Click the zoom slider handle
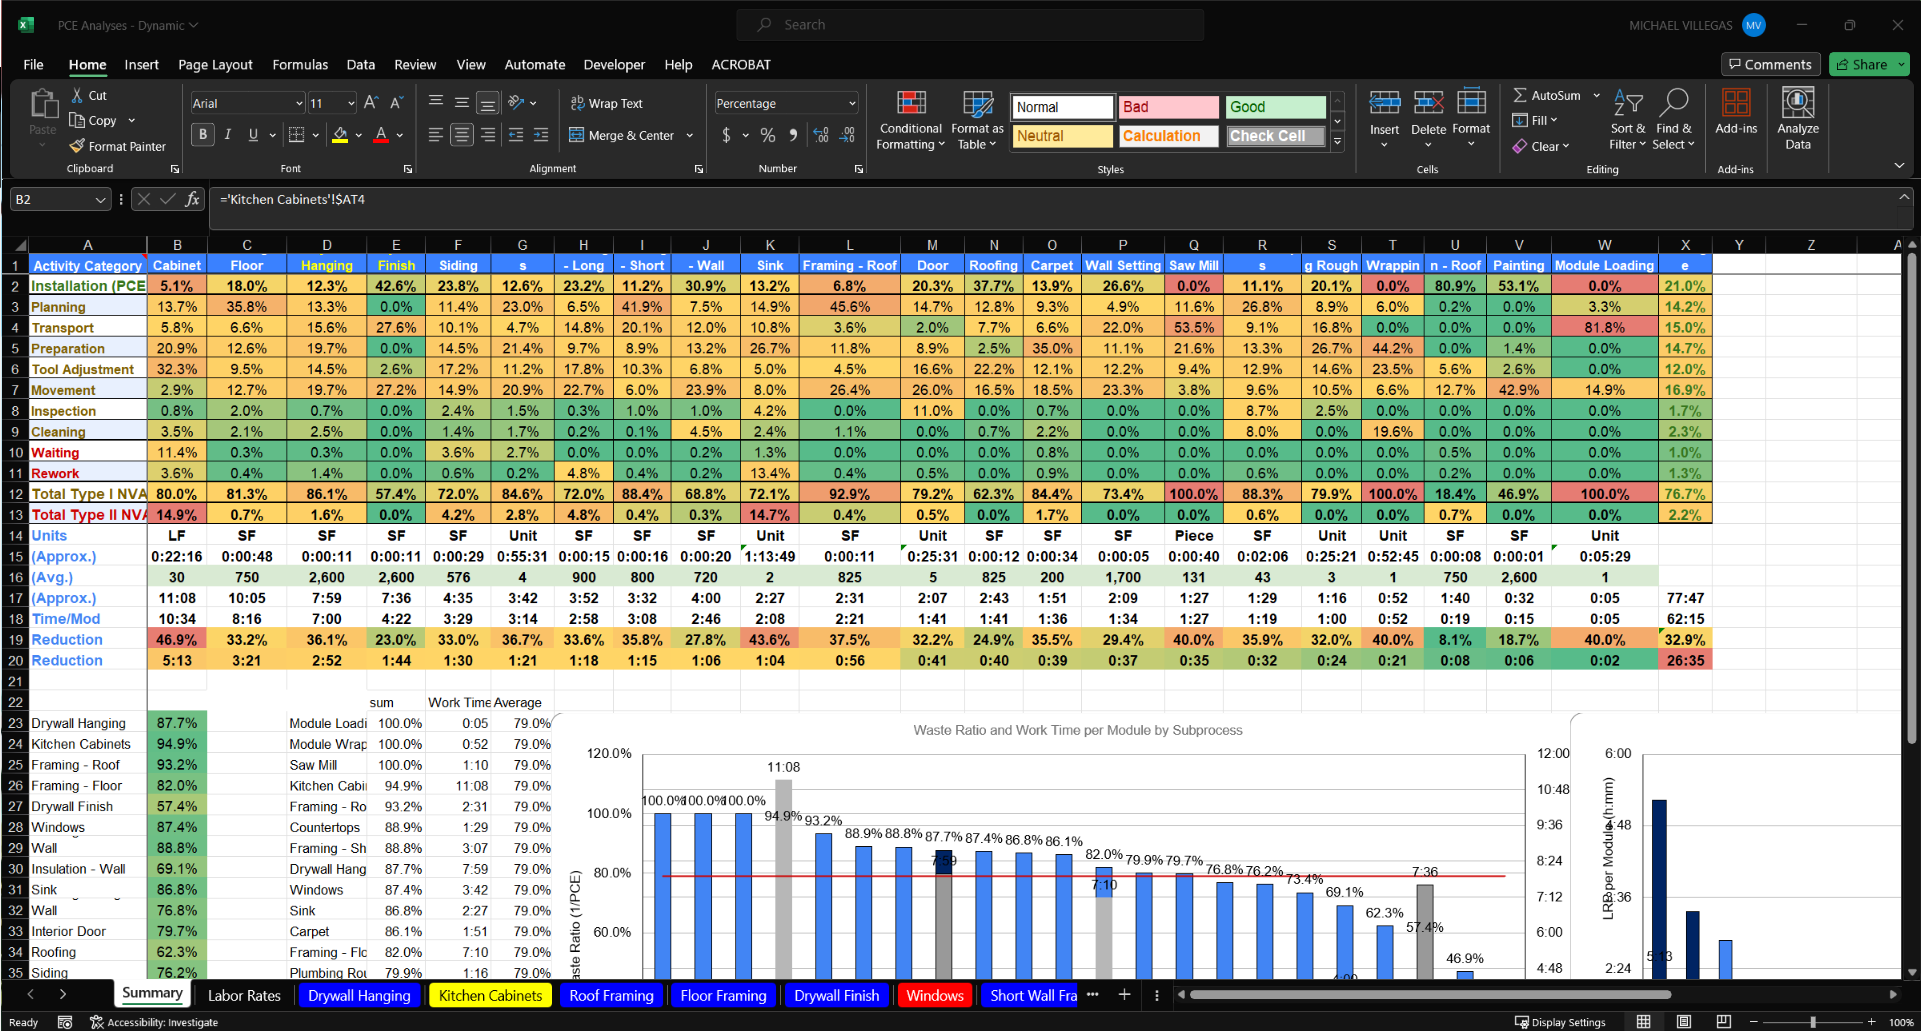 [1813, 1022]
